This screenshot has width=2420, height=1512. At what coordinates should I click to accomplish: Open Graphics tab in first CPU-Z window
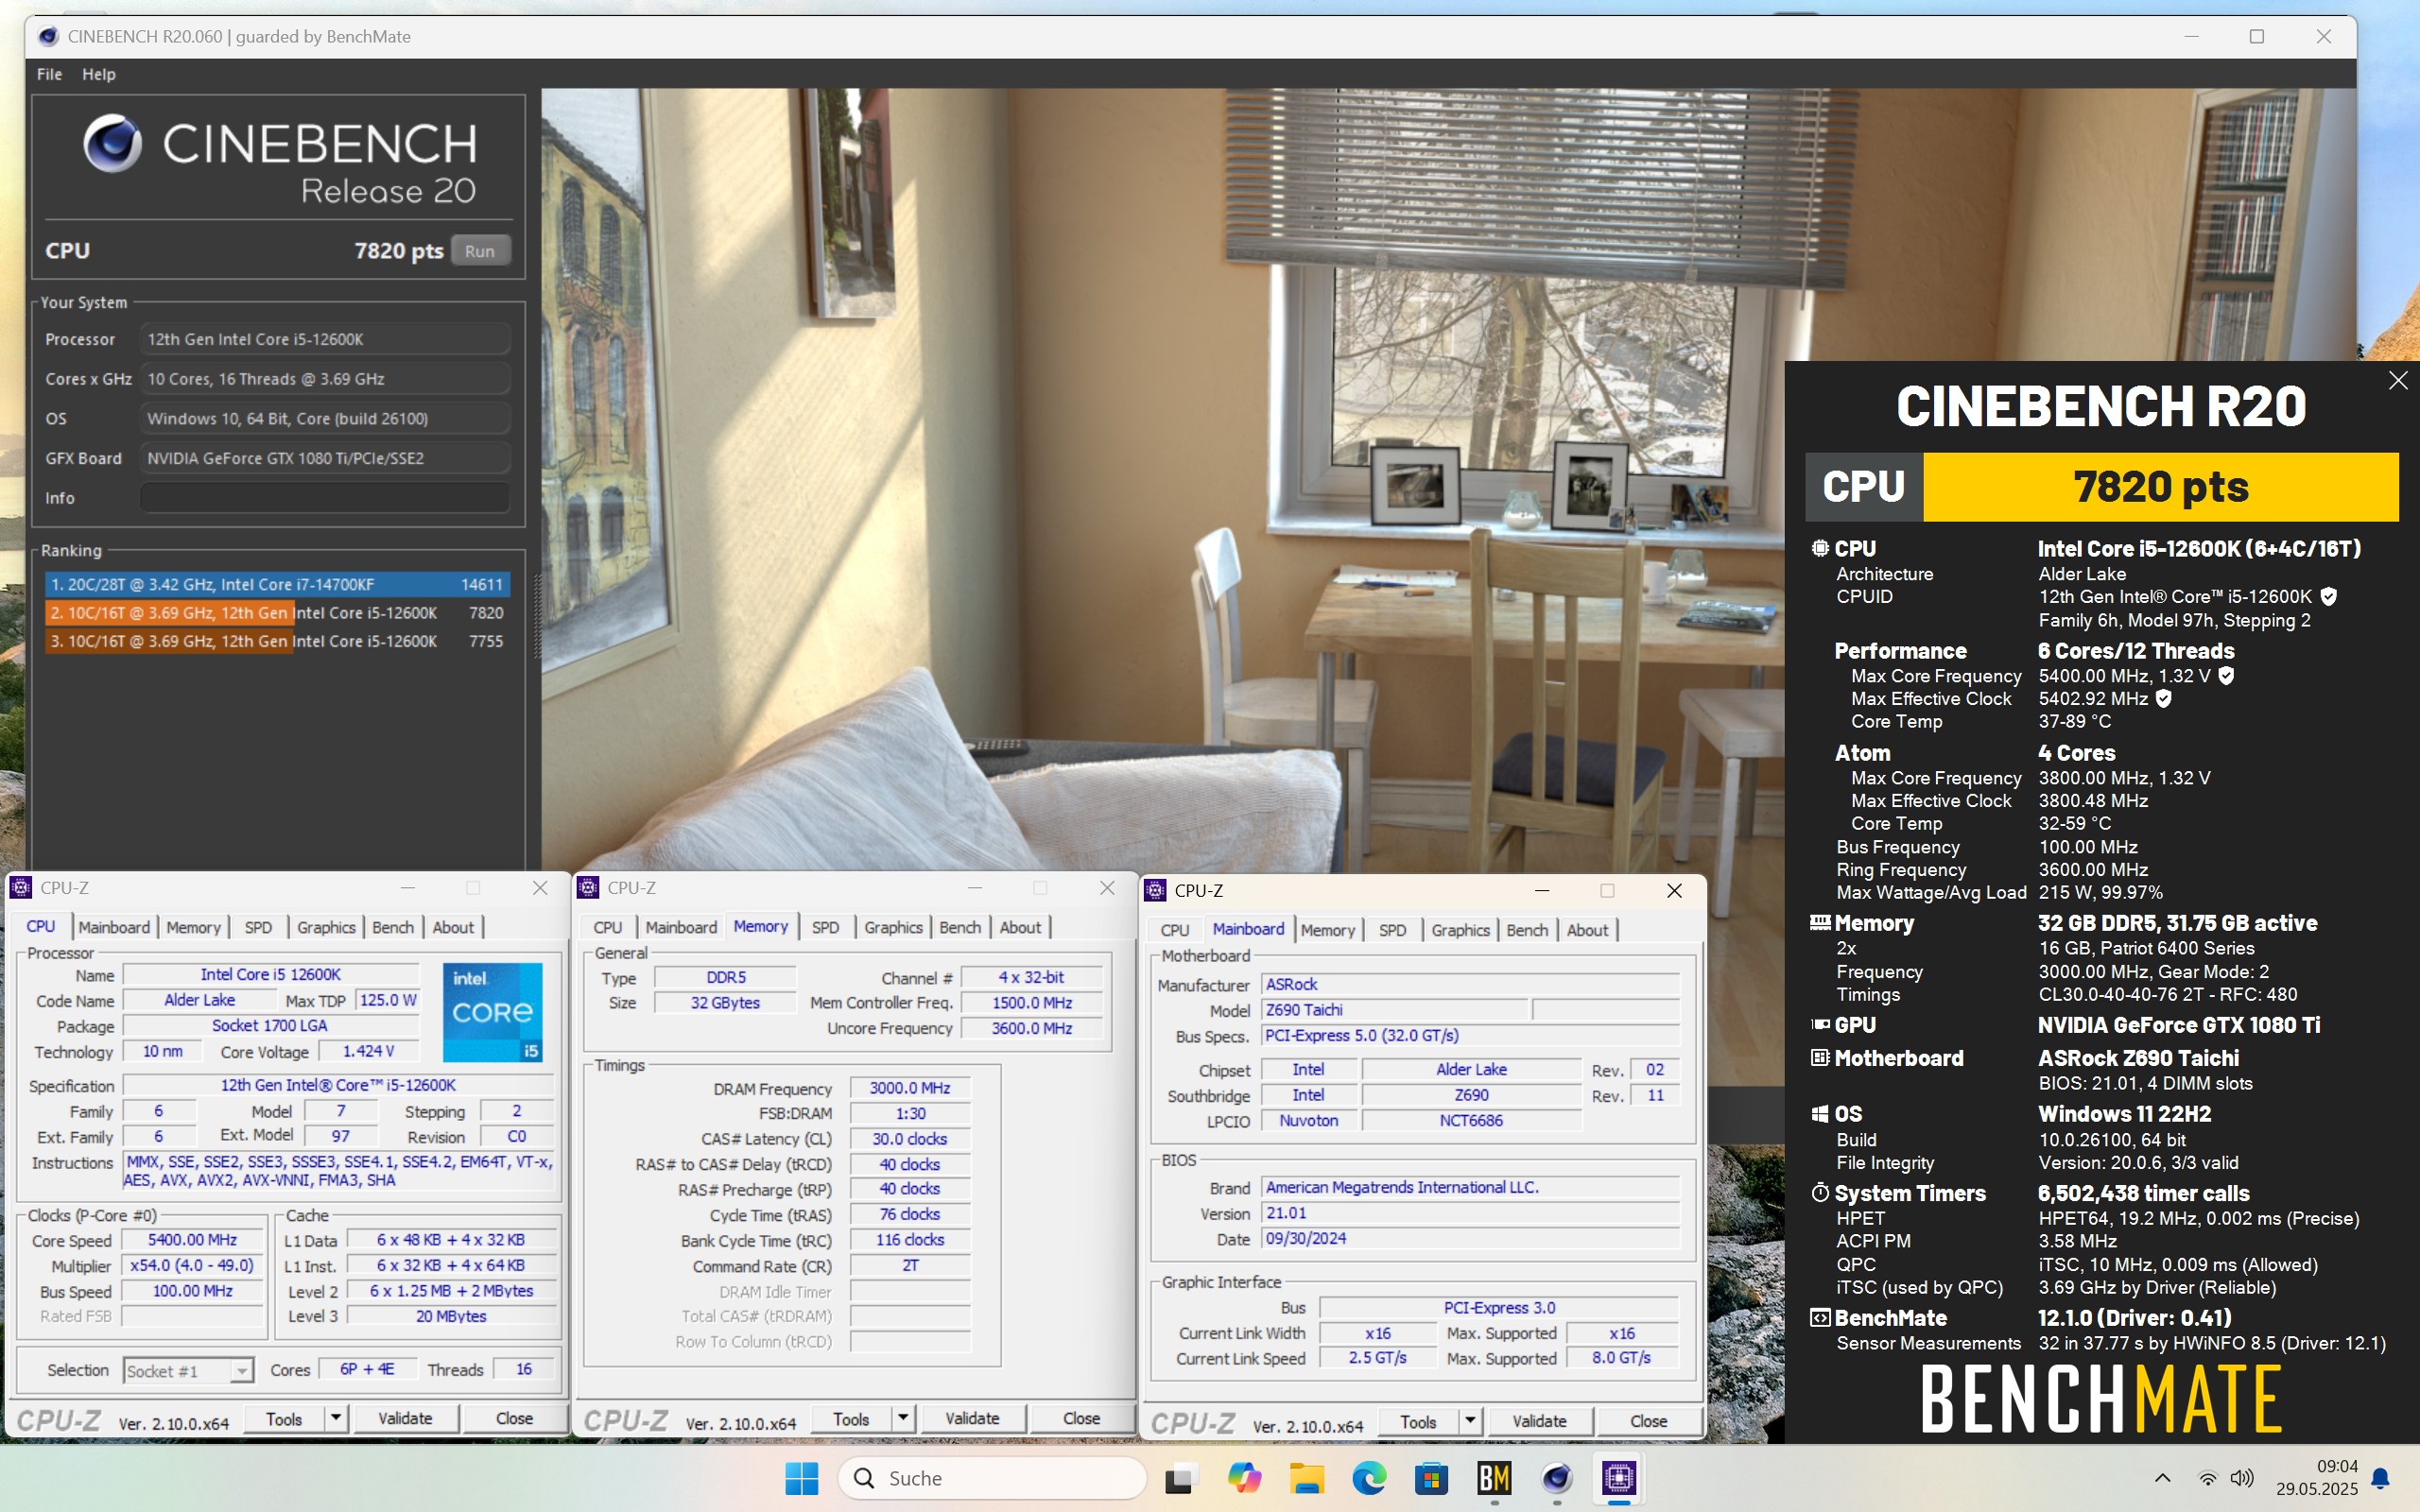(x=326, y=927)
